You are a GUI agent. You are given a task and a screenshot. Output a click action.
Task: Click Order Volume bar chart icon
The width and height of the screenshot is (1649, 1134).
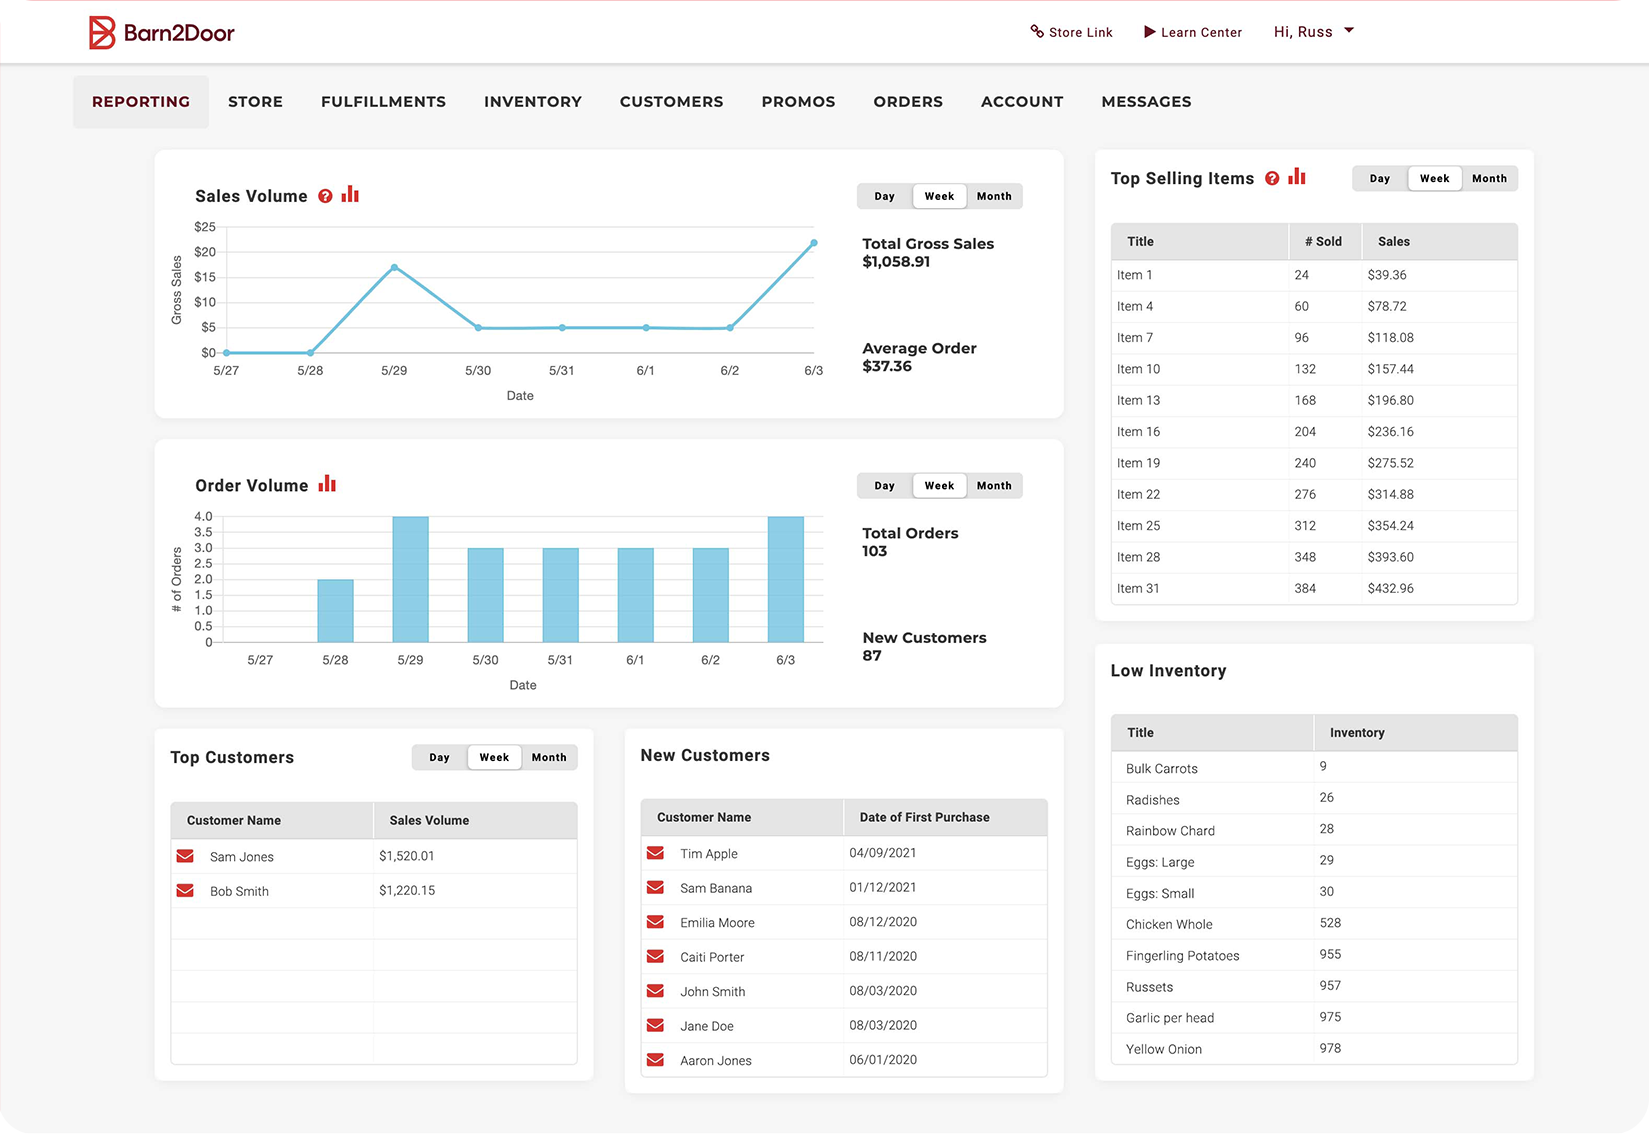327,484
